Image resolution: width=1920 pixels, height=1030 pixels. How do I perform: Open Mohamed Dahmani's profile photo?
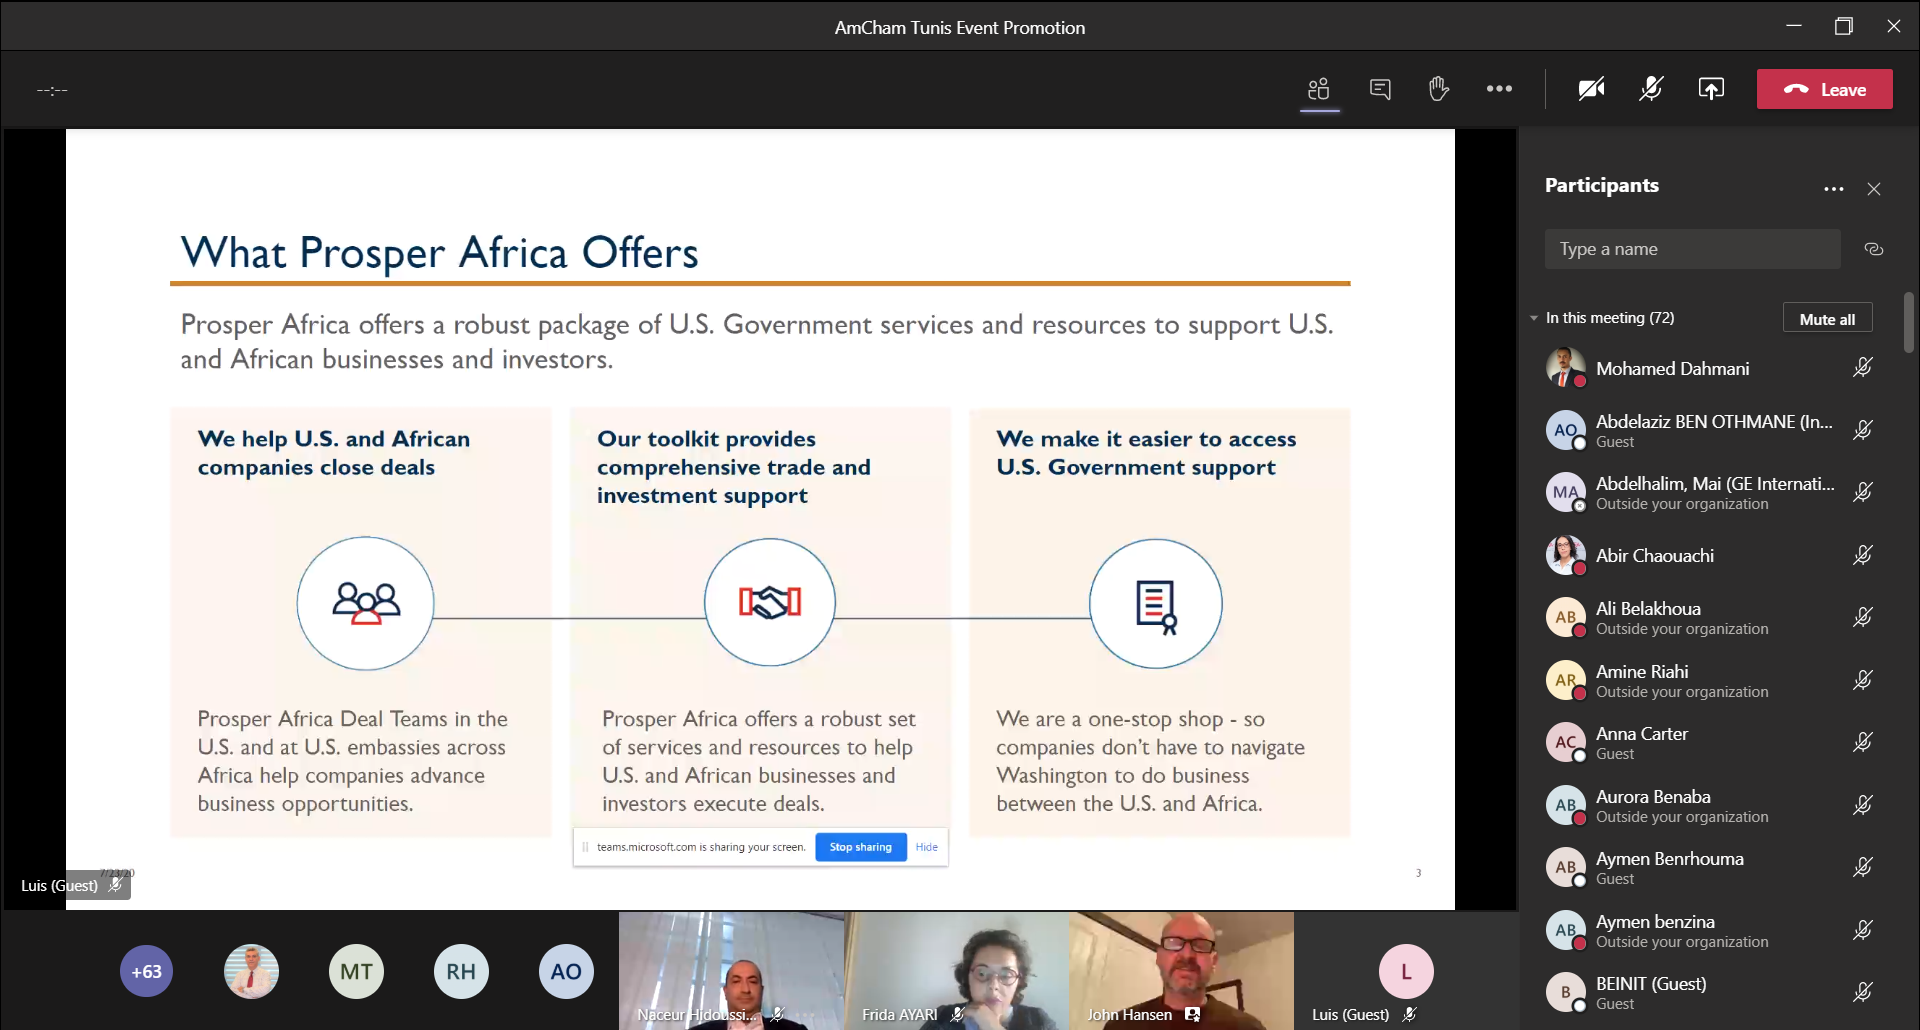pyautogui.click(x=1566, y=368)
